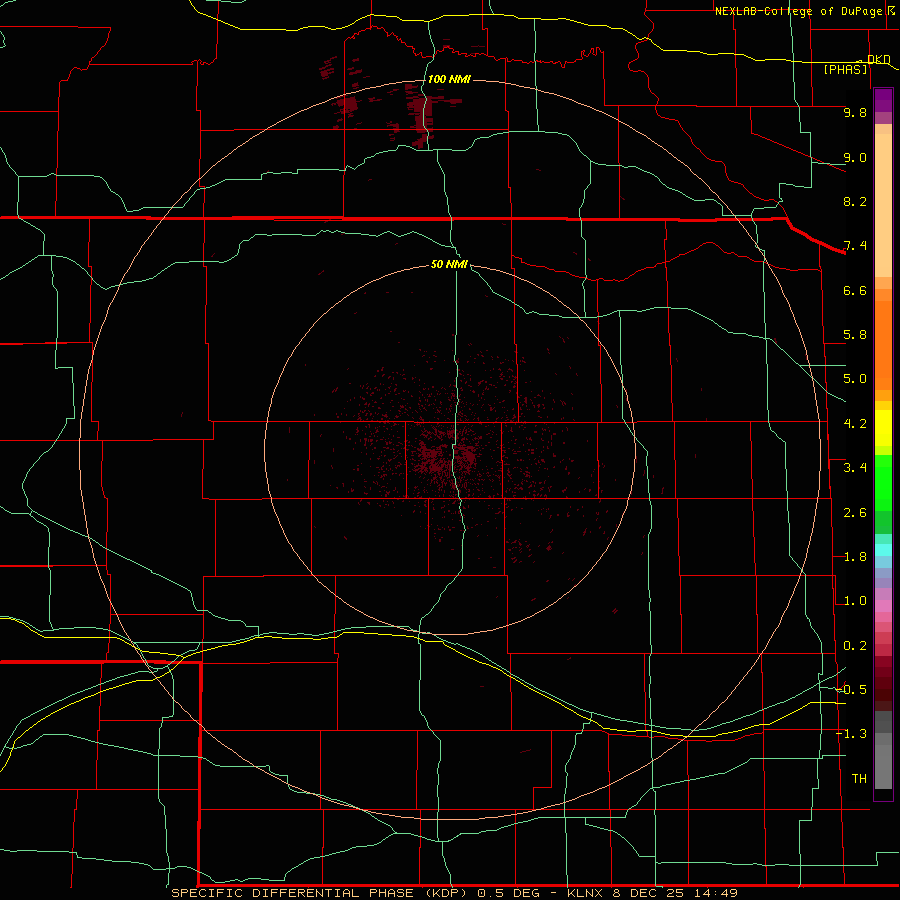Click the 5.0 value on color scale
Viewport: 900px width, 900px height.
pyautogui.click(x=855, y=379)
